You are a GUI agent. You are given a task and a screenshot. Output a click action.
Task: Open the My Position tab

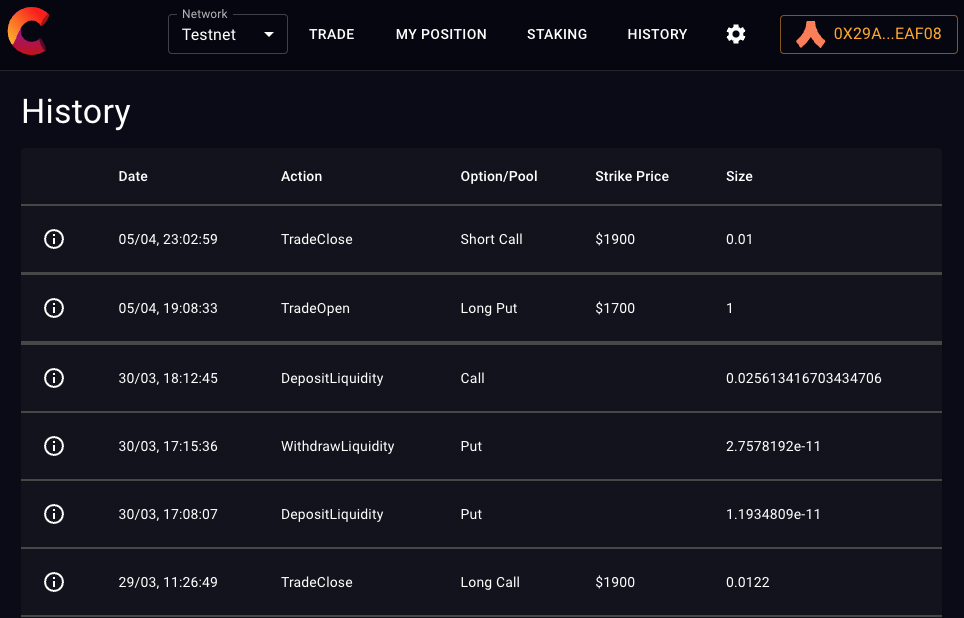(x=441, y=34)
